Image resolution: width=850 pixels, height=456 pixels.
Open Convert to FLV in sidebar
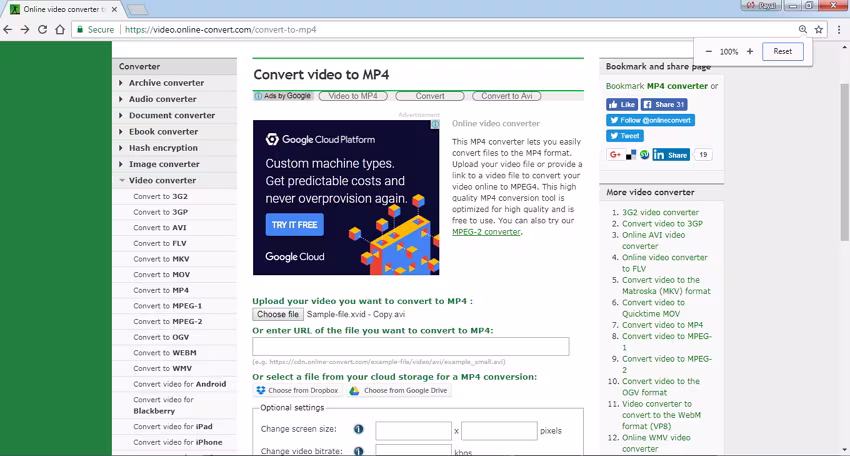[x=160, y=243]
